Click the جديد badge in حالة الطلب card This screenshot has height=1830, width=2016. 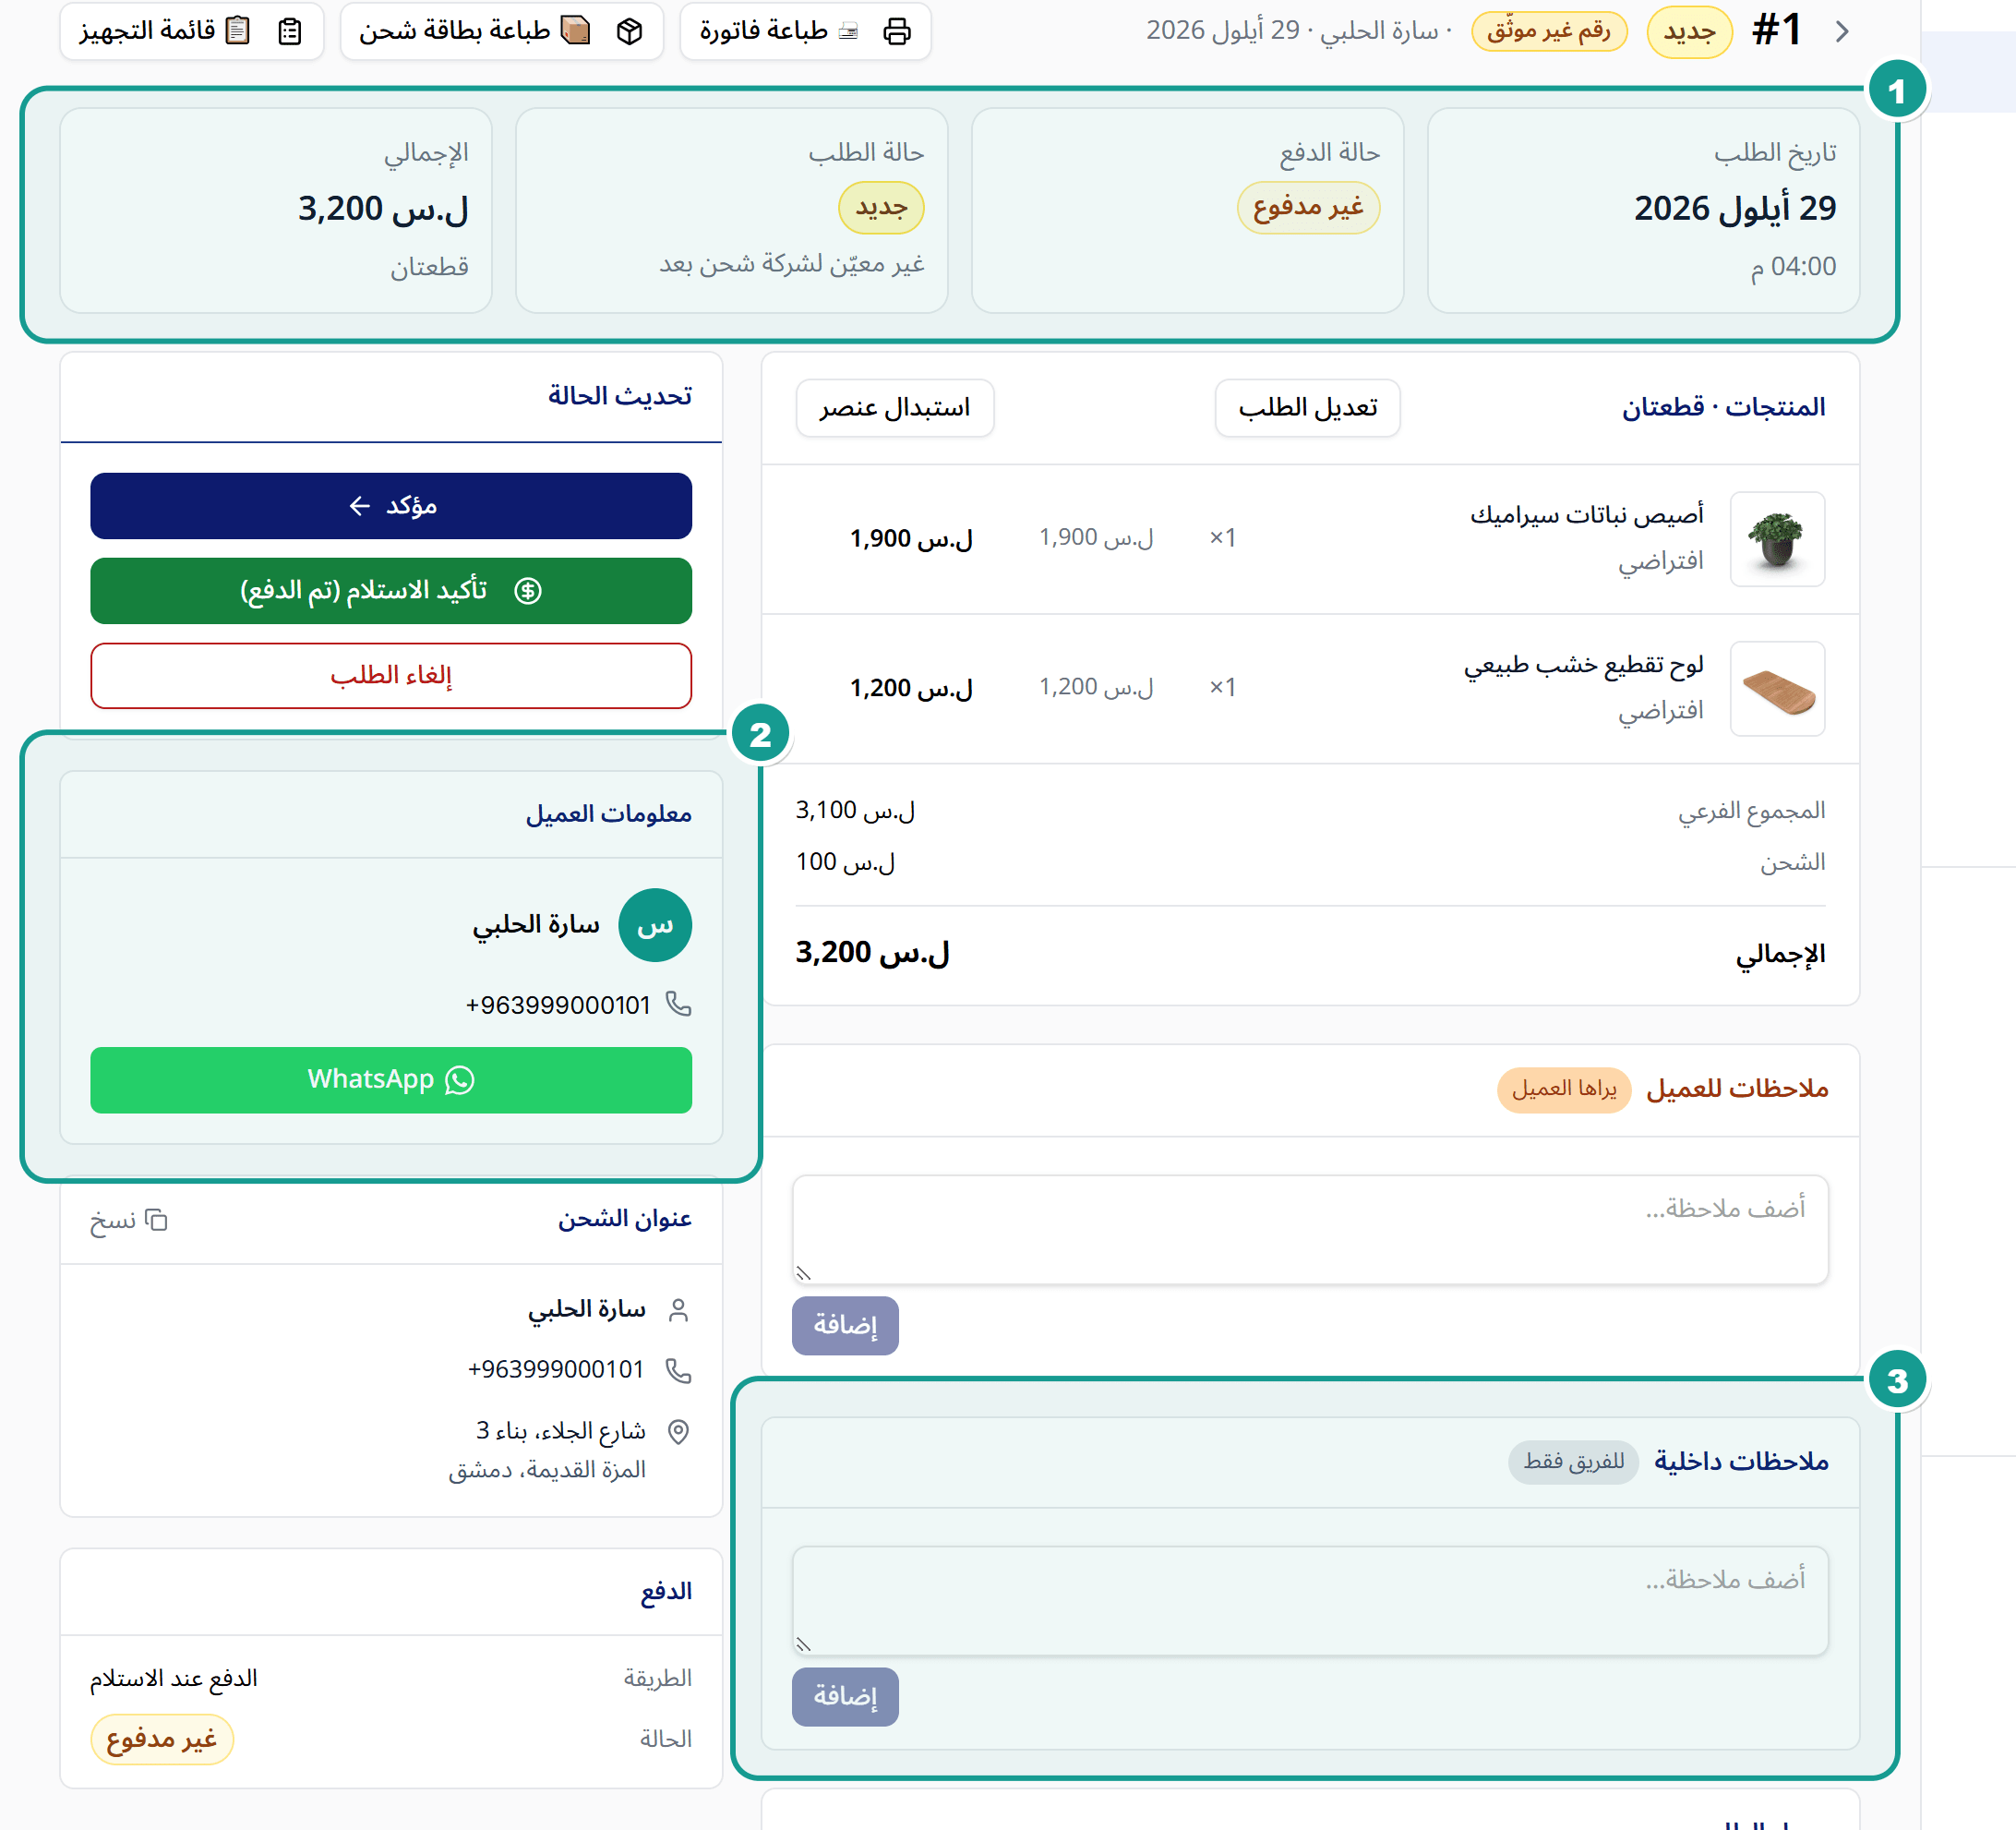pos(881,208)
